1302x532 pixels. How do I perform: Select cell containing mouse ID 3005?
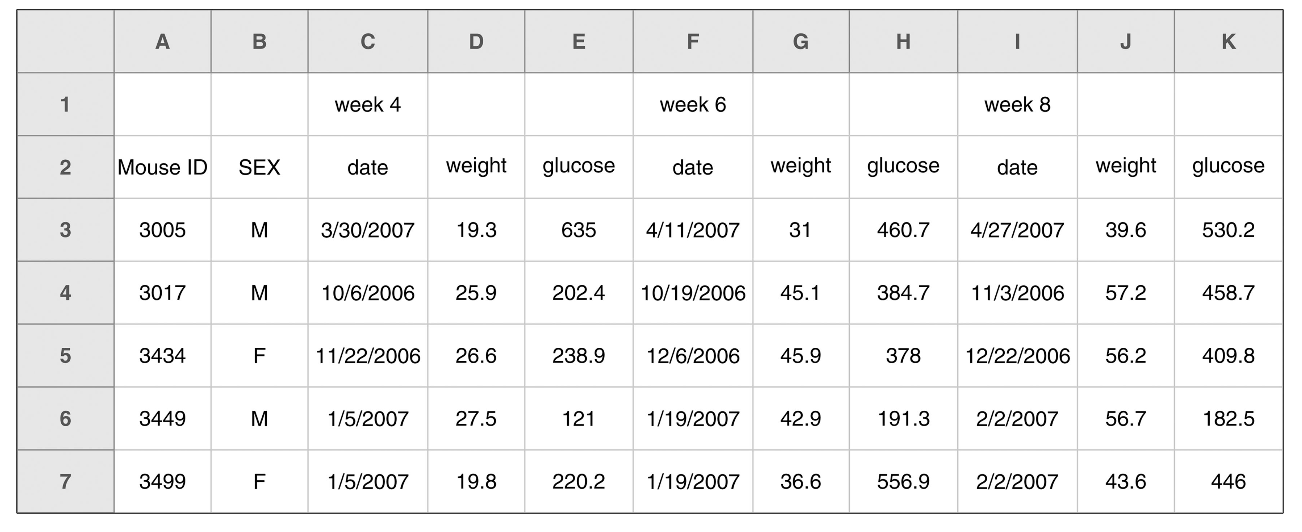click(x=162, y=230)
